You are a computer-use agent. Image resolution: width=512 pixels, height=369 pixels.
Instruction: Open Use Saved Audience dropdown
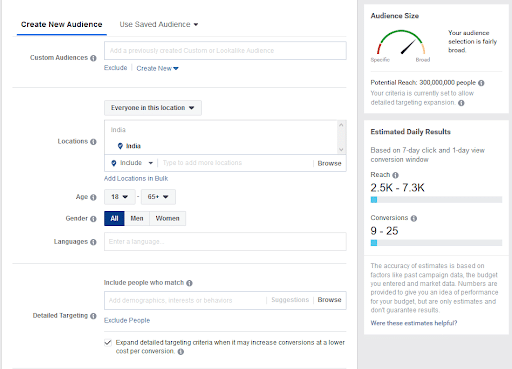(x=159, y=24)
